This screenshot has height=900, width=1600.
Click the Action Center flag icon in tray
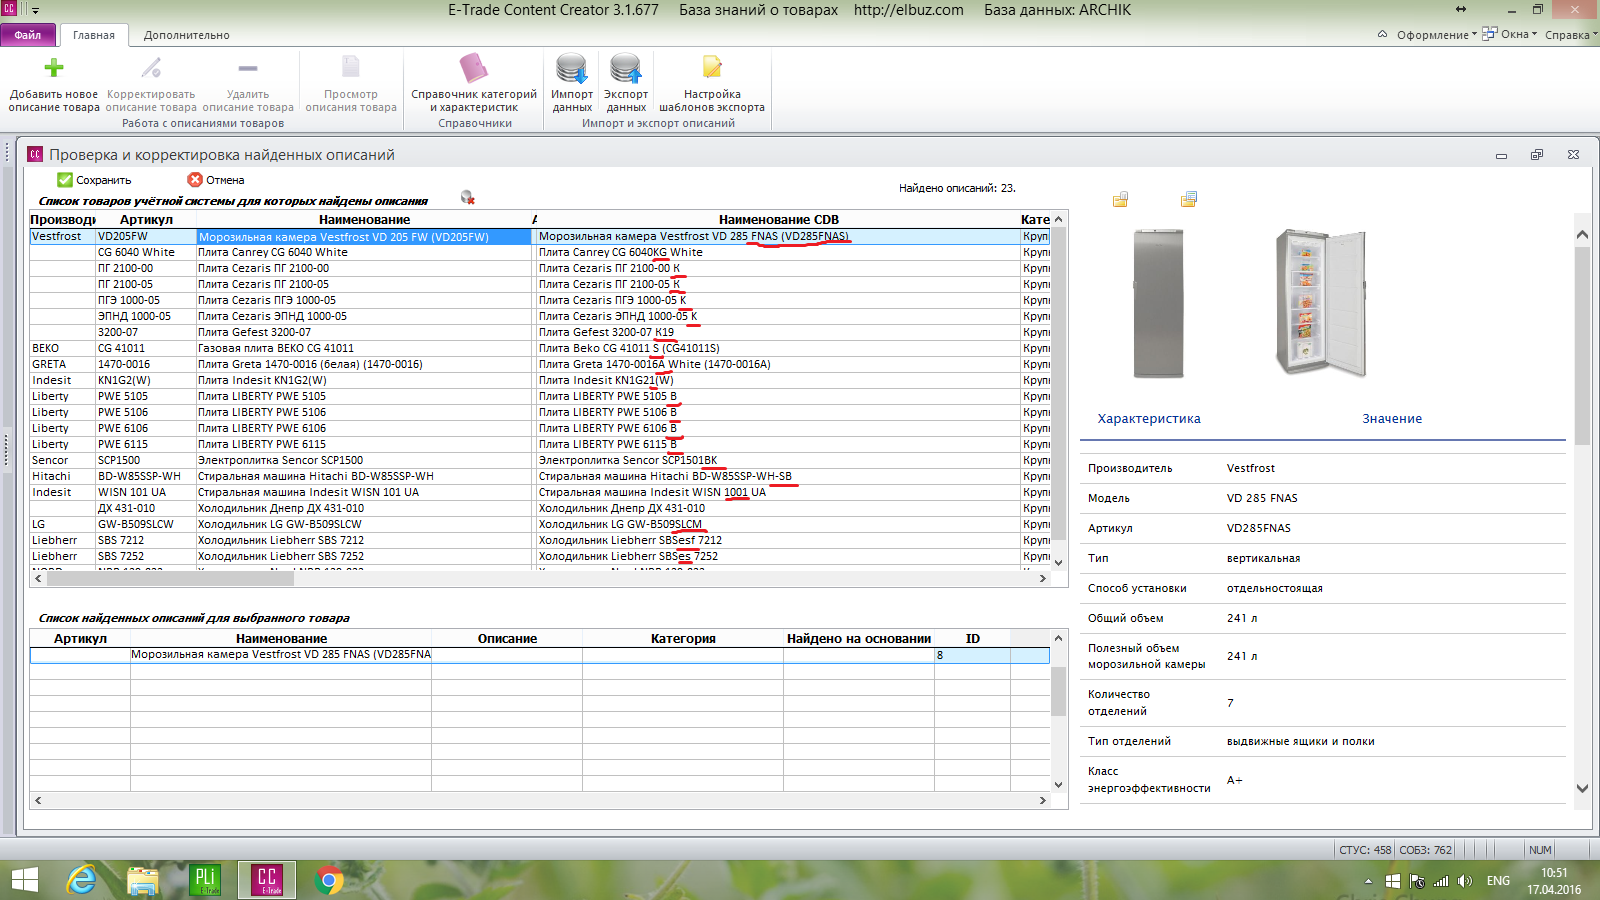(x=1417, y=881)
